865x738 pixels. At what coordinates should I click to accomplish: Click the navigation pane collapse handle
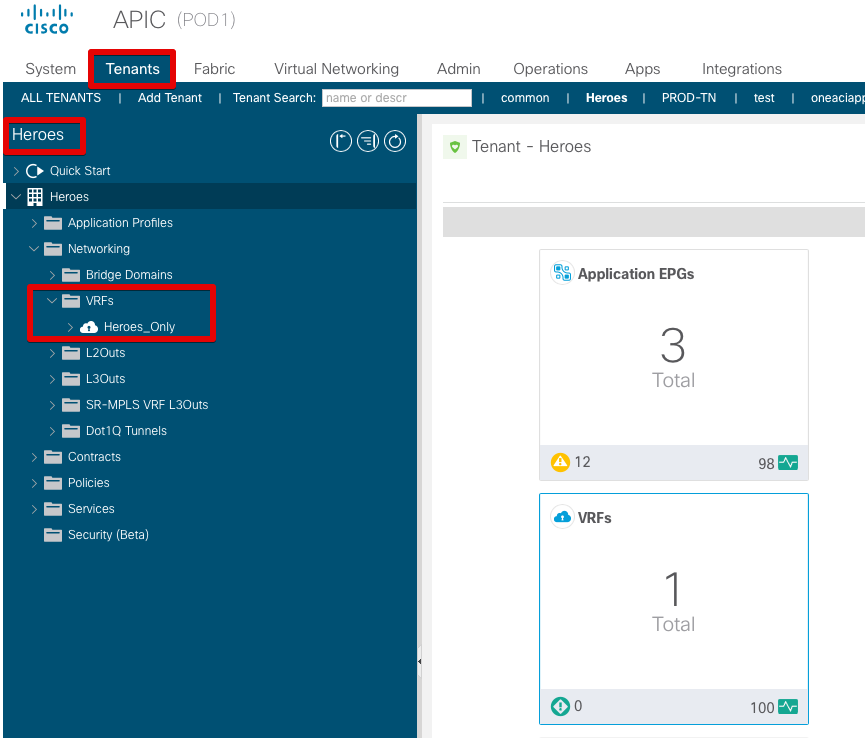click(419, 661)
